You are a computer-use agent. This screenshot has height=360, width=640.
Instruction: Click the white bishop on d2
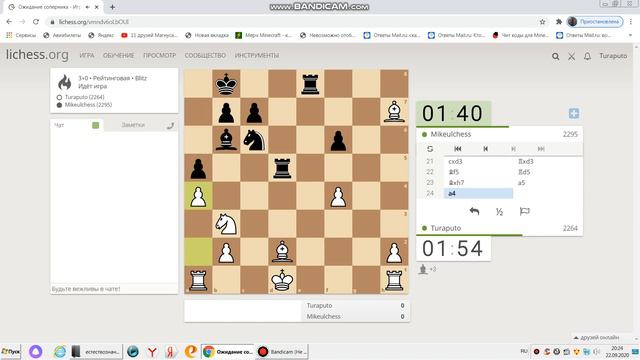pyautogui.click(x=282, y=252)
